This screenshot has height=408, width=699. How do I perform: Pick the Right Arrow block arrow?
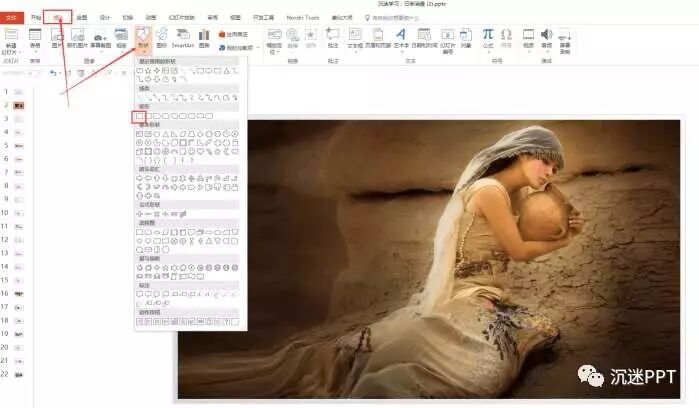(x=140, y=178)
